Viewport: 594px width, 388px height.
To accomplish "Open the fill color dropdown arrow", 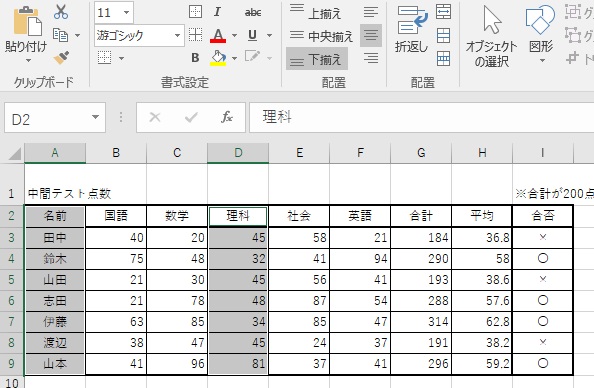I will 234,58.
